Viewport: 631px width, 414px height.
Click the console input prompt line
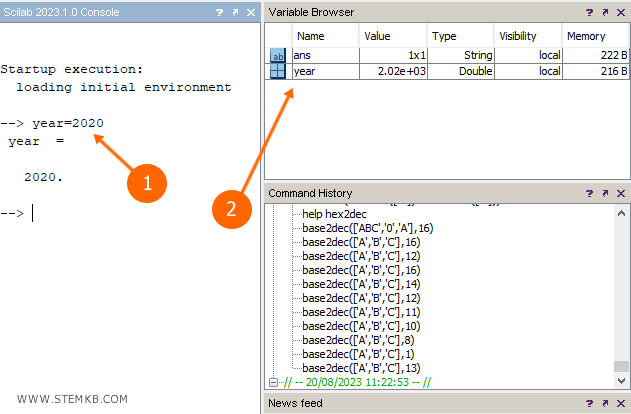(x=130, y=213)
